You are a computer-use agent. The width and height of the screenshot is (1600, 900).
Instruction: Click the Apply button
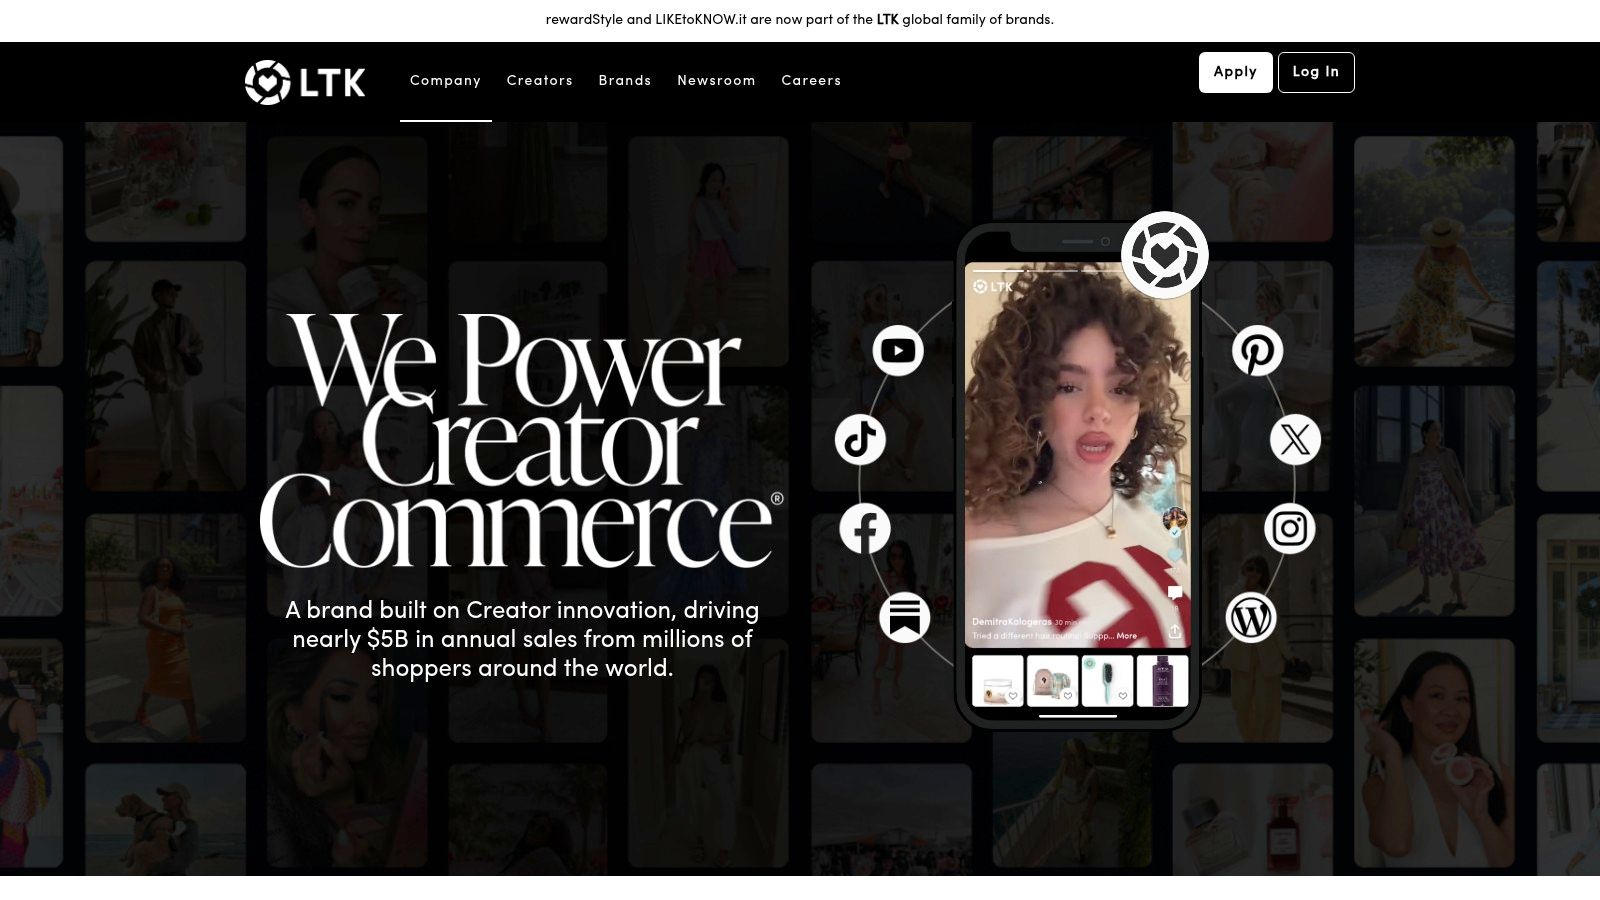1235,72
